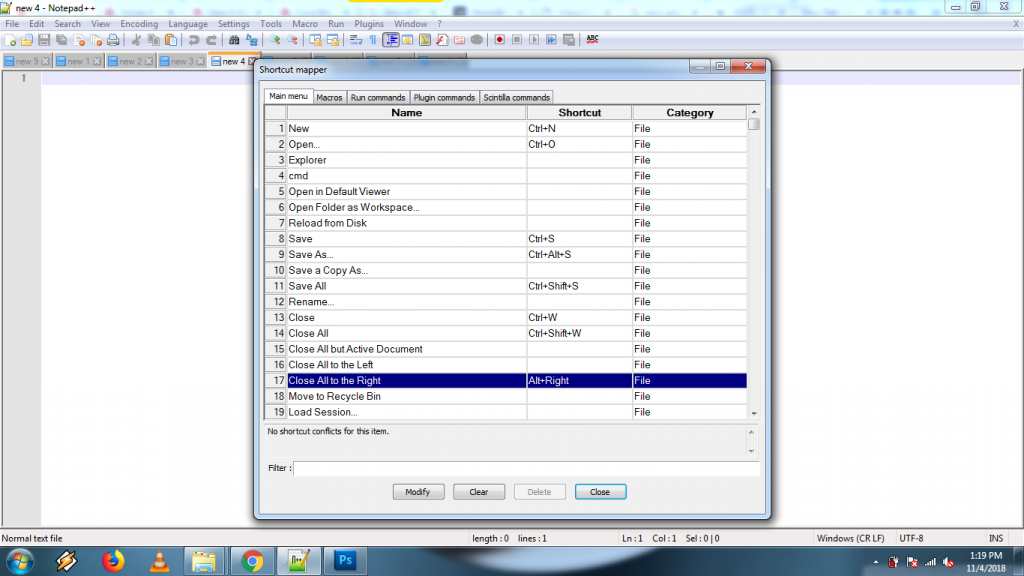
Task: Click the ABC spell check icon
Action: pos(592,40)
